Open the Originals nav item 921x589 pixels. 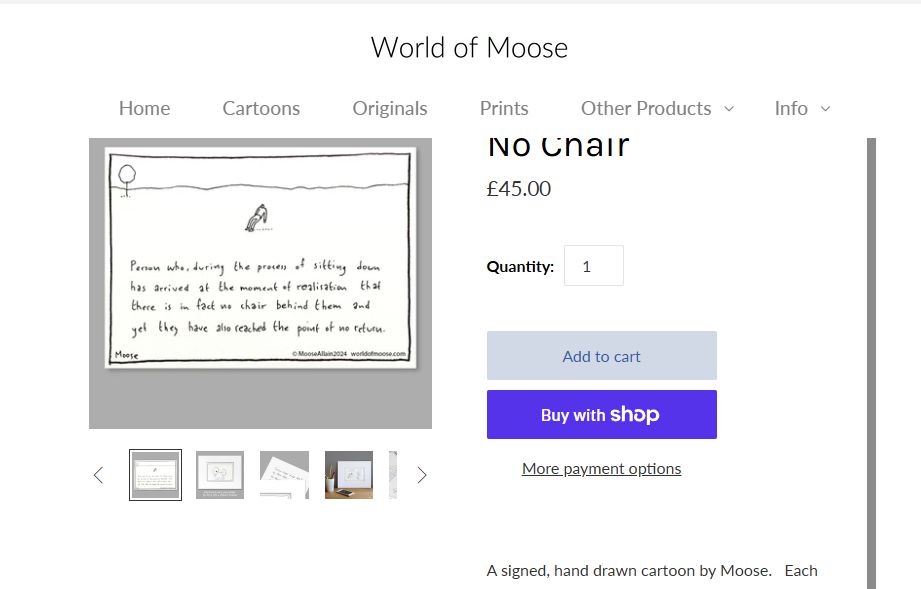(x=389, y=108)
